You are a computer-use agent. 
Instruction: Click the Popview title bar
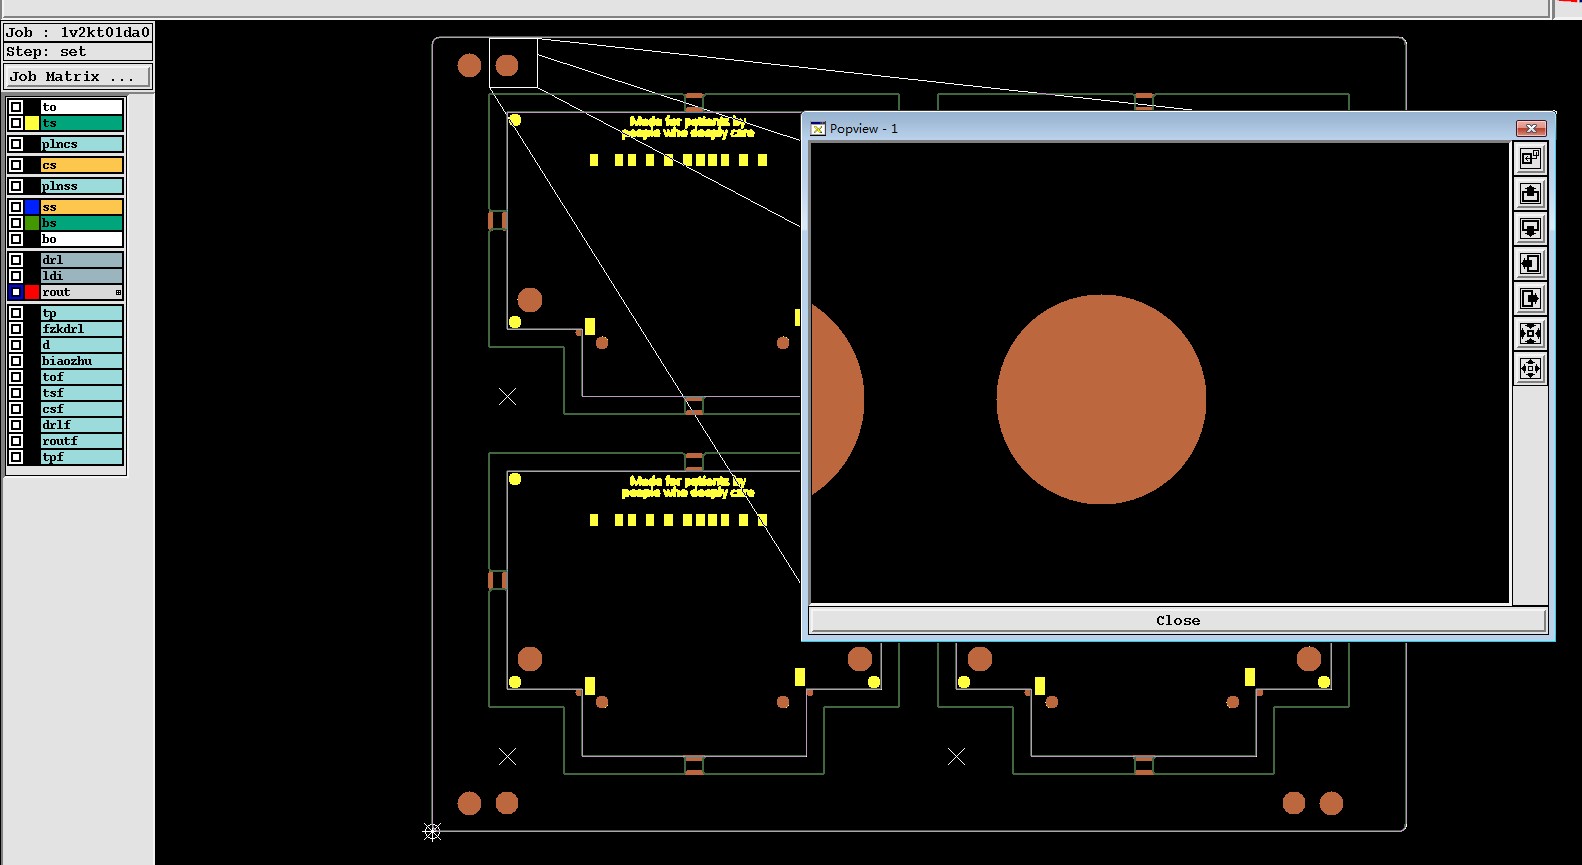[1178, 128]
